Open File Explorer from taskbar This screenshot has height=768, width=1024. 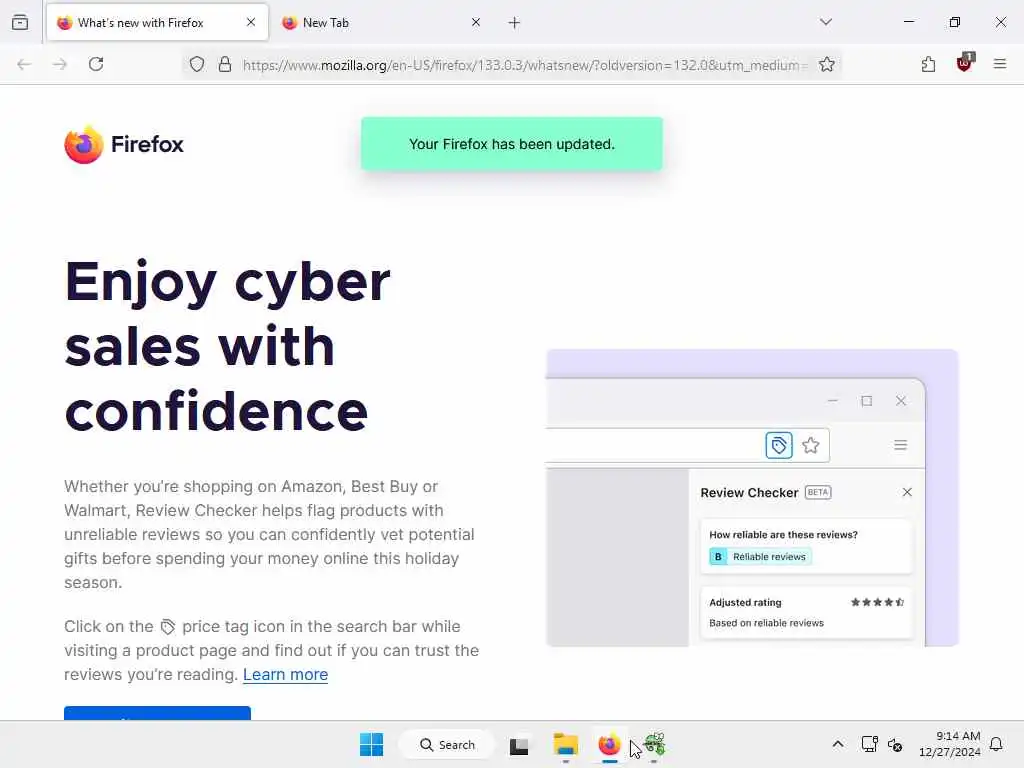click(x=566, y=745)
